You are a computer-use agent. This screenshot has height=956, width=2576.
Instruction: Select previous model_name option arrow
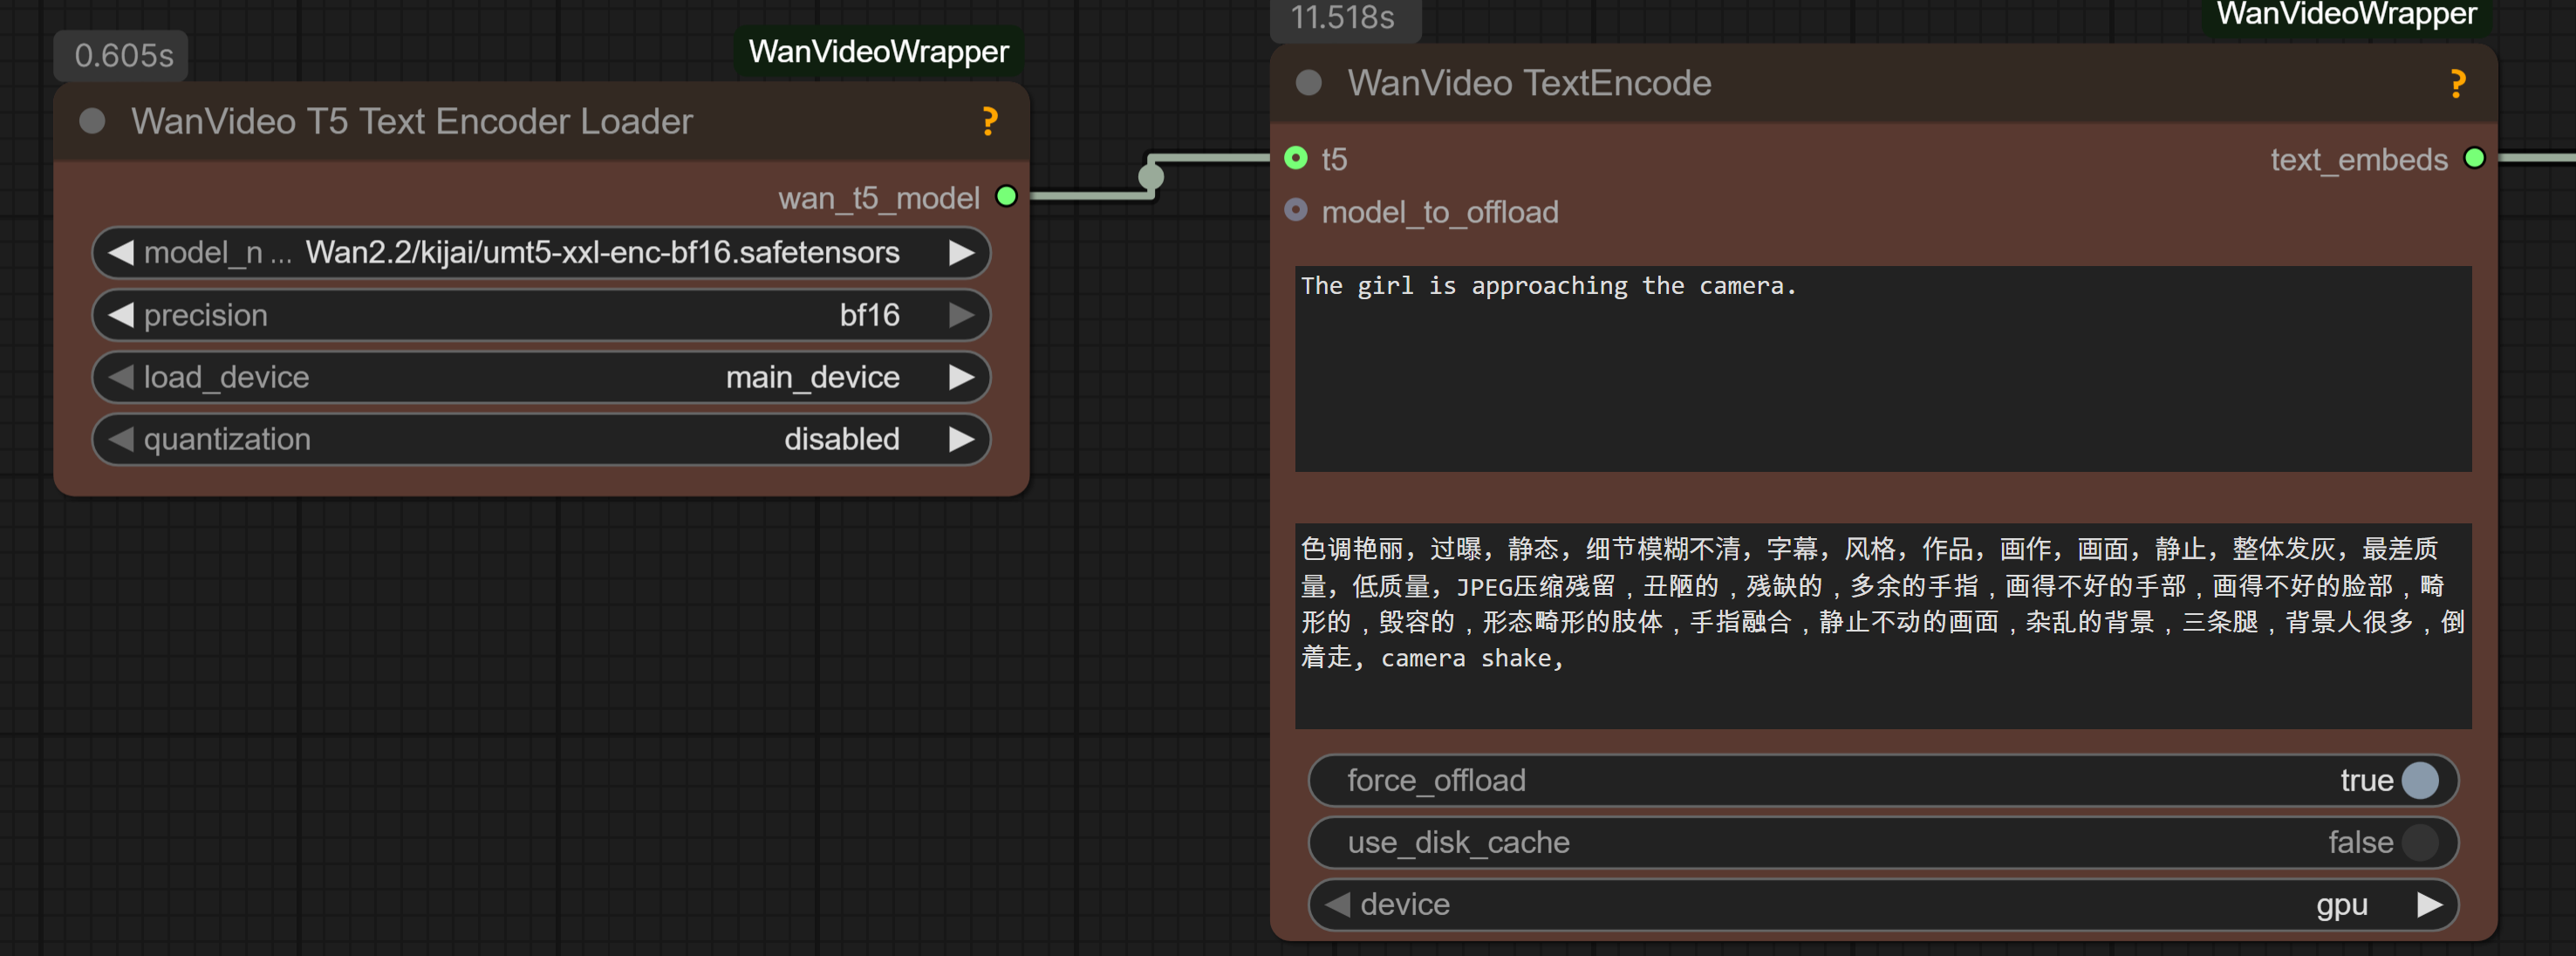(121, 252)
